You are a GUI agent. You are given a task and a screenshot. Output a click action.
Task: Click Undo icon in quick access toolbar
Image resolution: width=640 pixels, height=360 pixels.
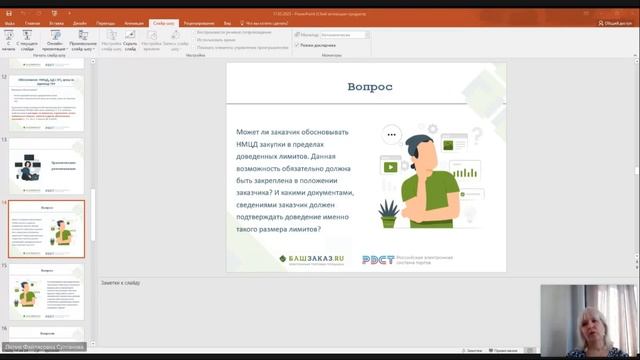(23, 13)
